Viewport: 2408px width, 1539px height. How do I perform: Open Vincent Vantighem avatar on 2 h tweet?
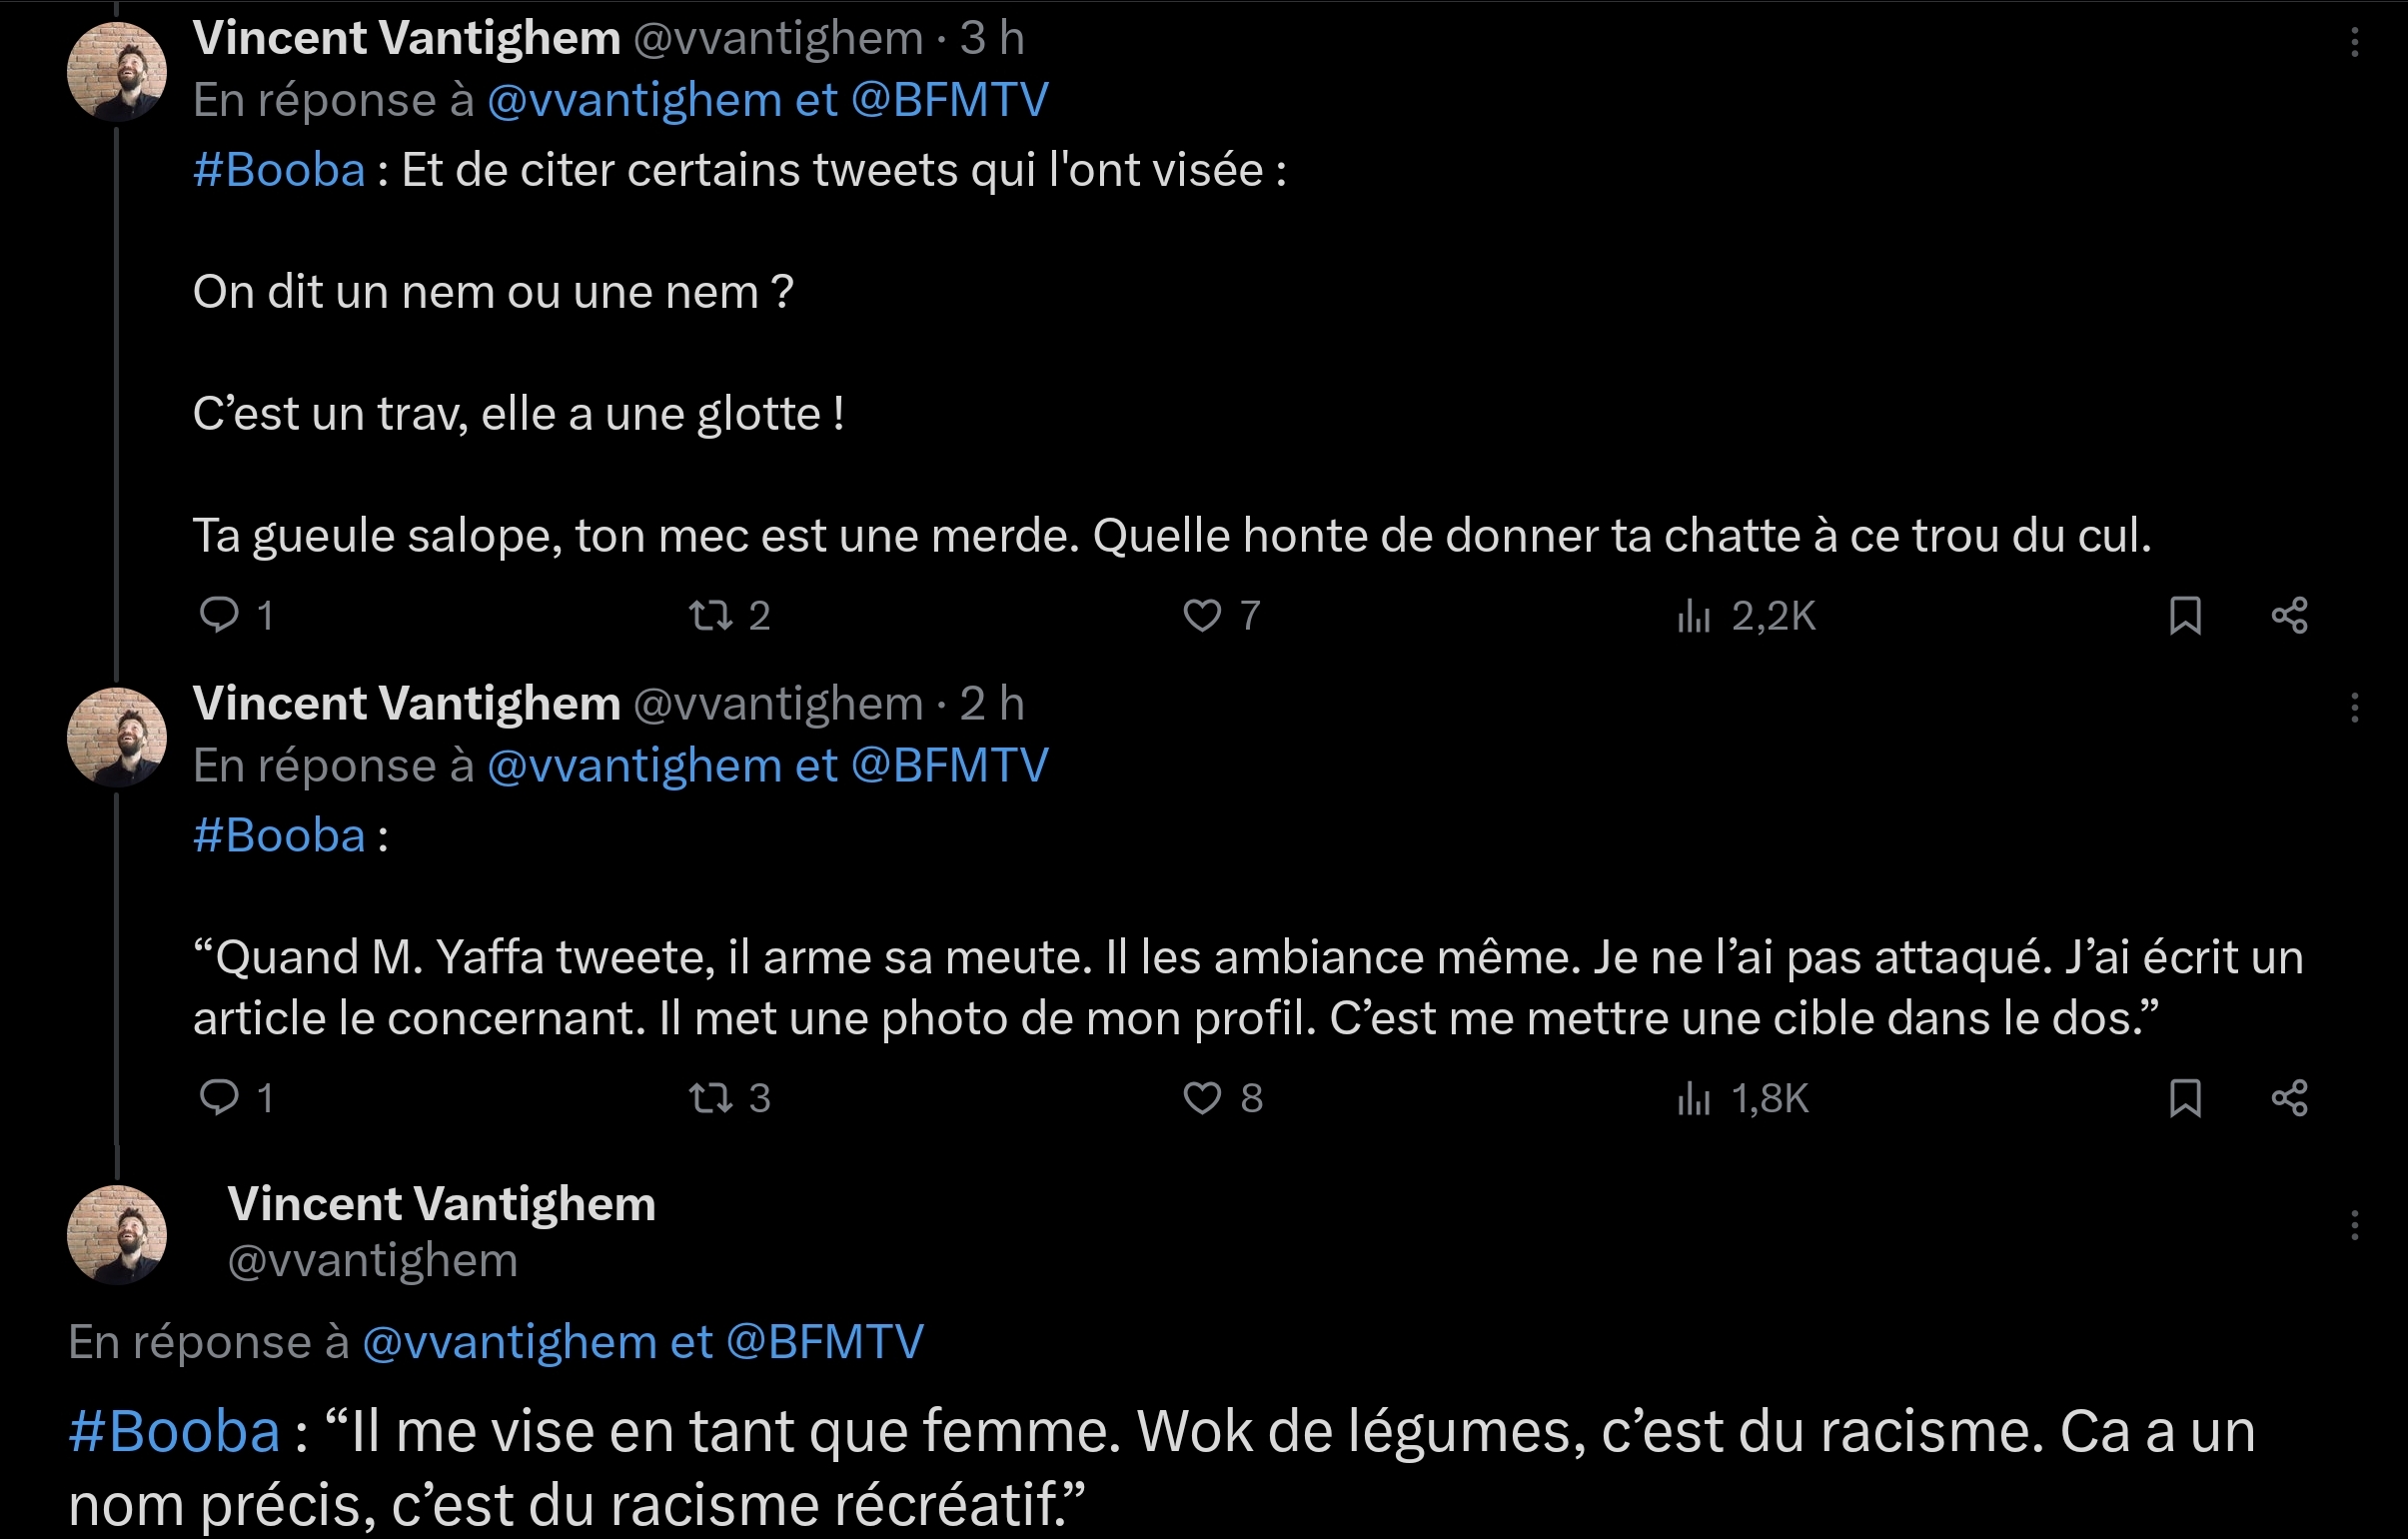pyautogui.click(x=117, y=737)
